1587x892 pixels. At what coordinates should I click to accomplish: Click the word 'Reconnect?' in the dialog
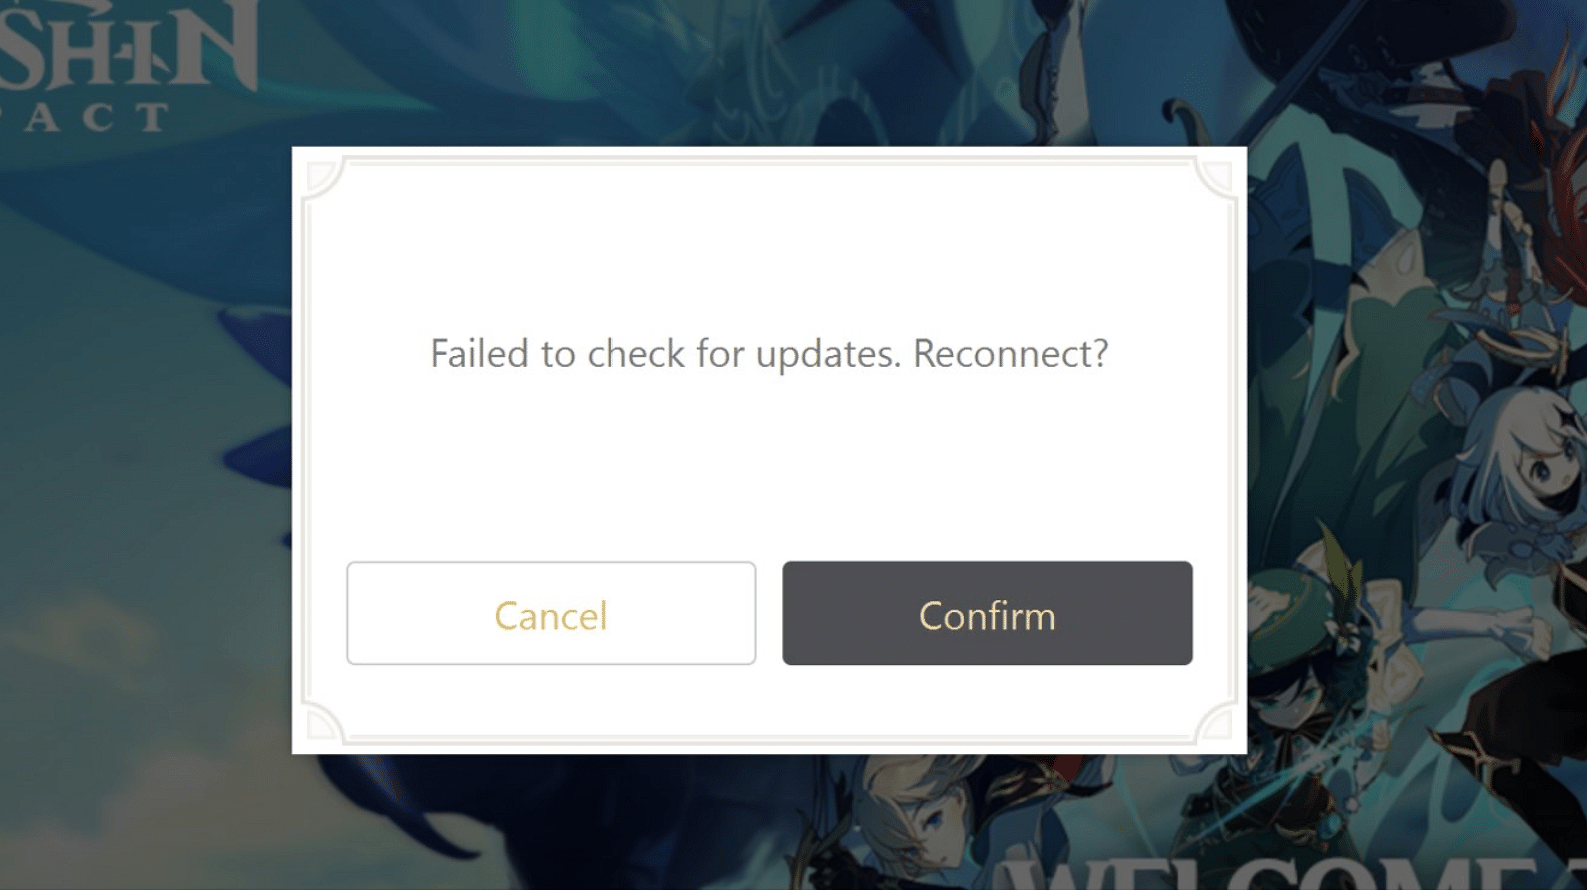pos(1011,353)
